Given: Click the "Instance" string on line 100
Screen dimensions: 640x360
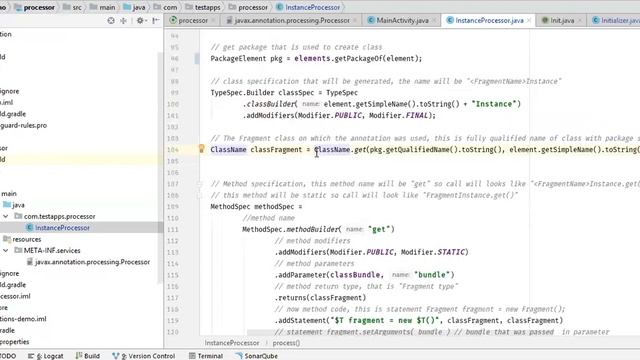Looking at the screenshot, I should tap(494, 104).
